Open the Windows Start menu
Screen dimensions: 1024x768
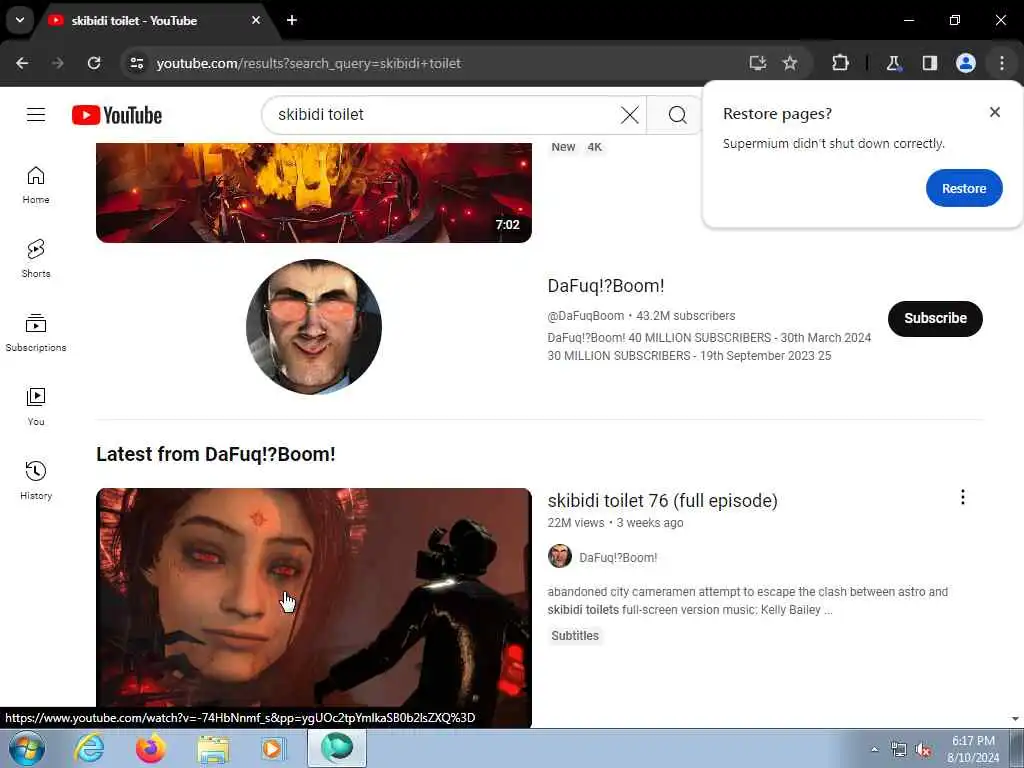click(x=27, y=748)
